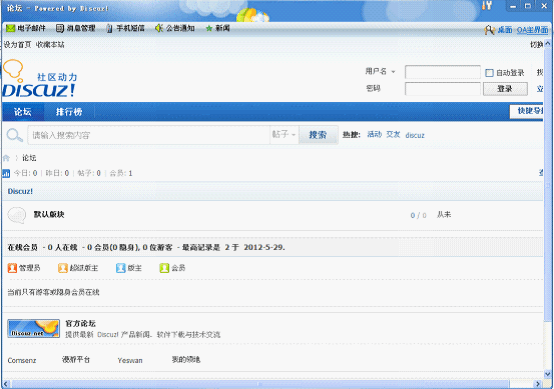The image size is (554, 389).
Task: Click the Login (登录) button
Action: (505, 89)
